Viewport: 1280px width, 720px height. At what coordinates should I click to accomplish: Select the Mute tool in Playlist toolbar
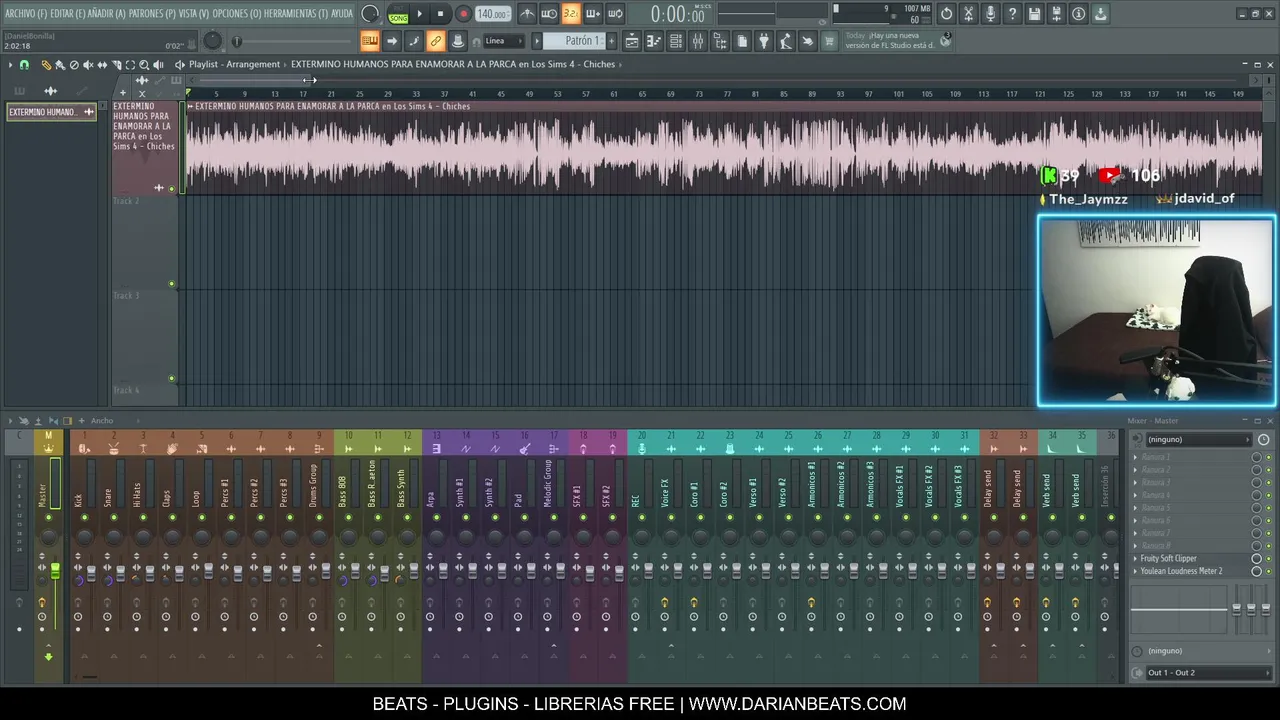pos(87,64)
